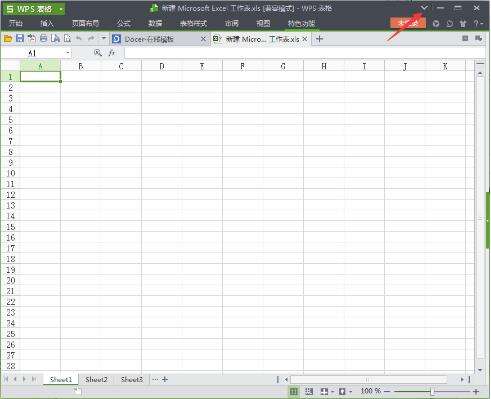
Task: Switch to the Sheet2 tab
Action: pos(96,379)
